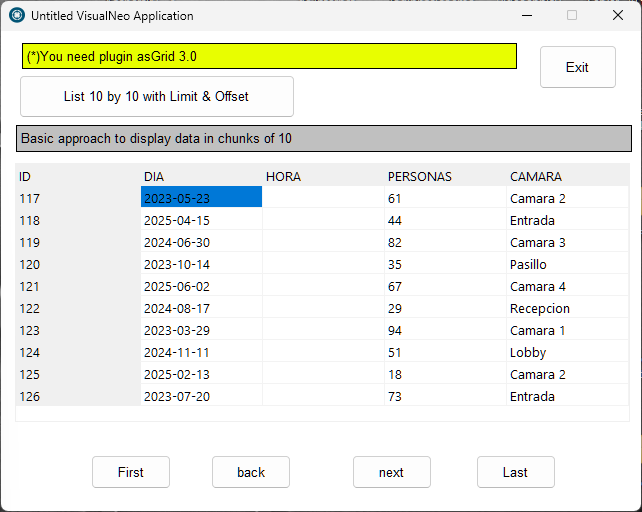Click CAMARA cell Pasillo
Viewport: 642px width, 512px height.
click(567, 265)
